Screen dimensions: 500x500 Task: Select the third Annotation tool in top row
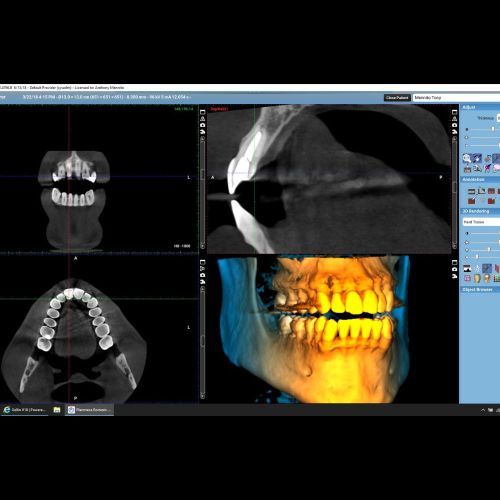pyautogui.click(x=491, y=191)
